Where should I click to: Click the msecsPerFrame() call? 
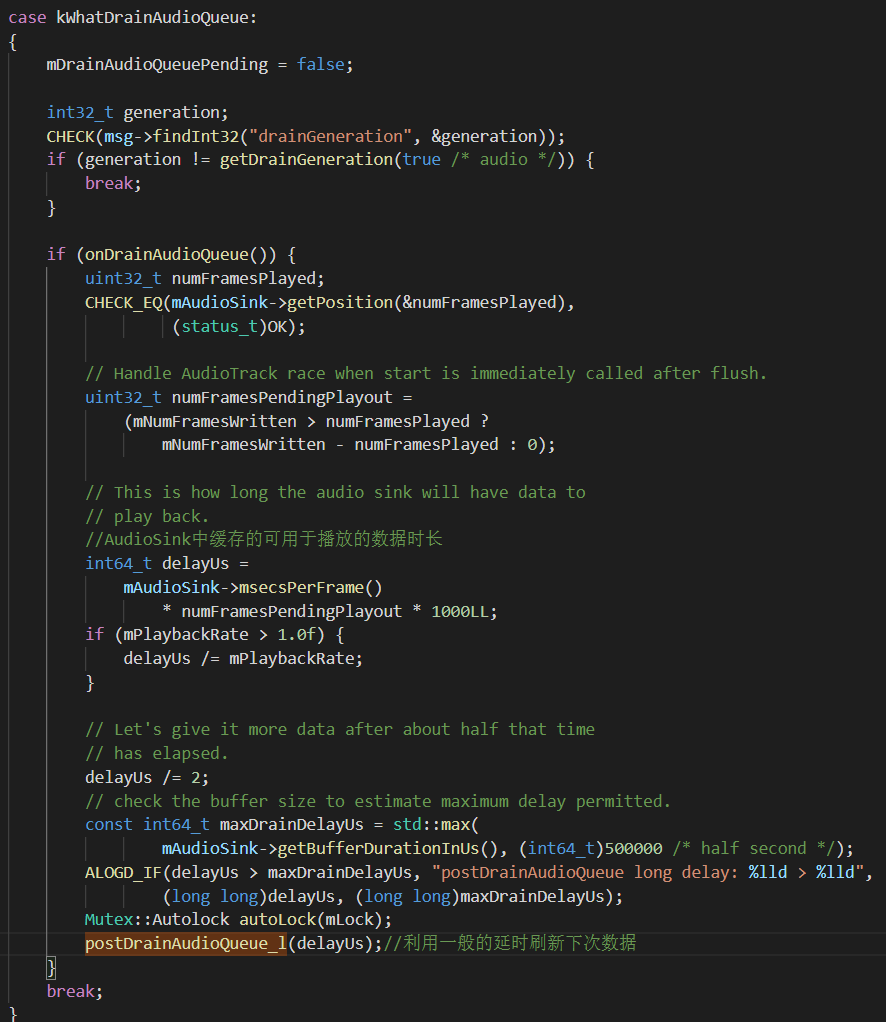310,587
